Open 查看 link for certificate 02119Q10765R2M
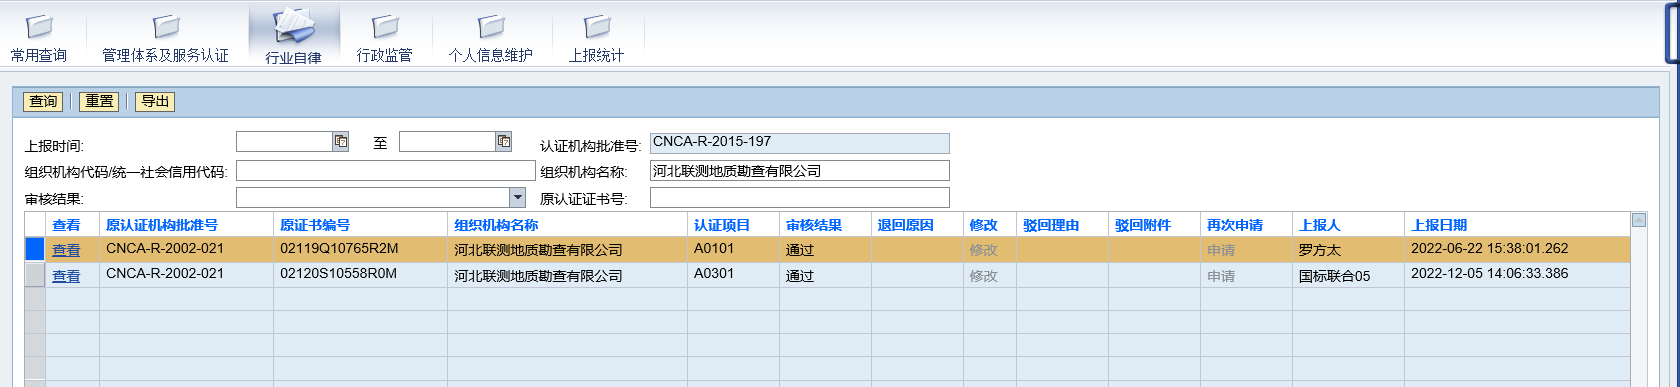 coord(66,250)
